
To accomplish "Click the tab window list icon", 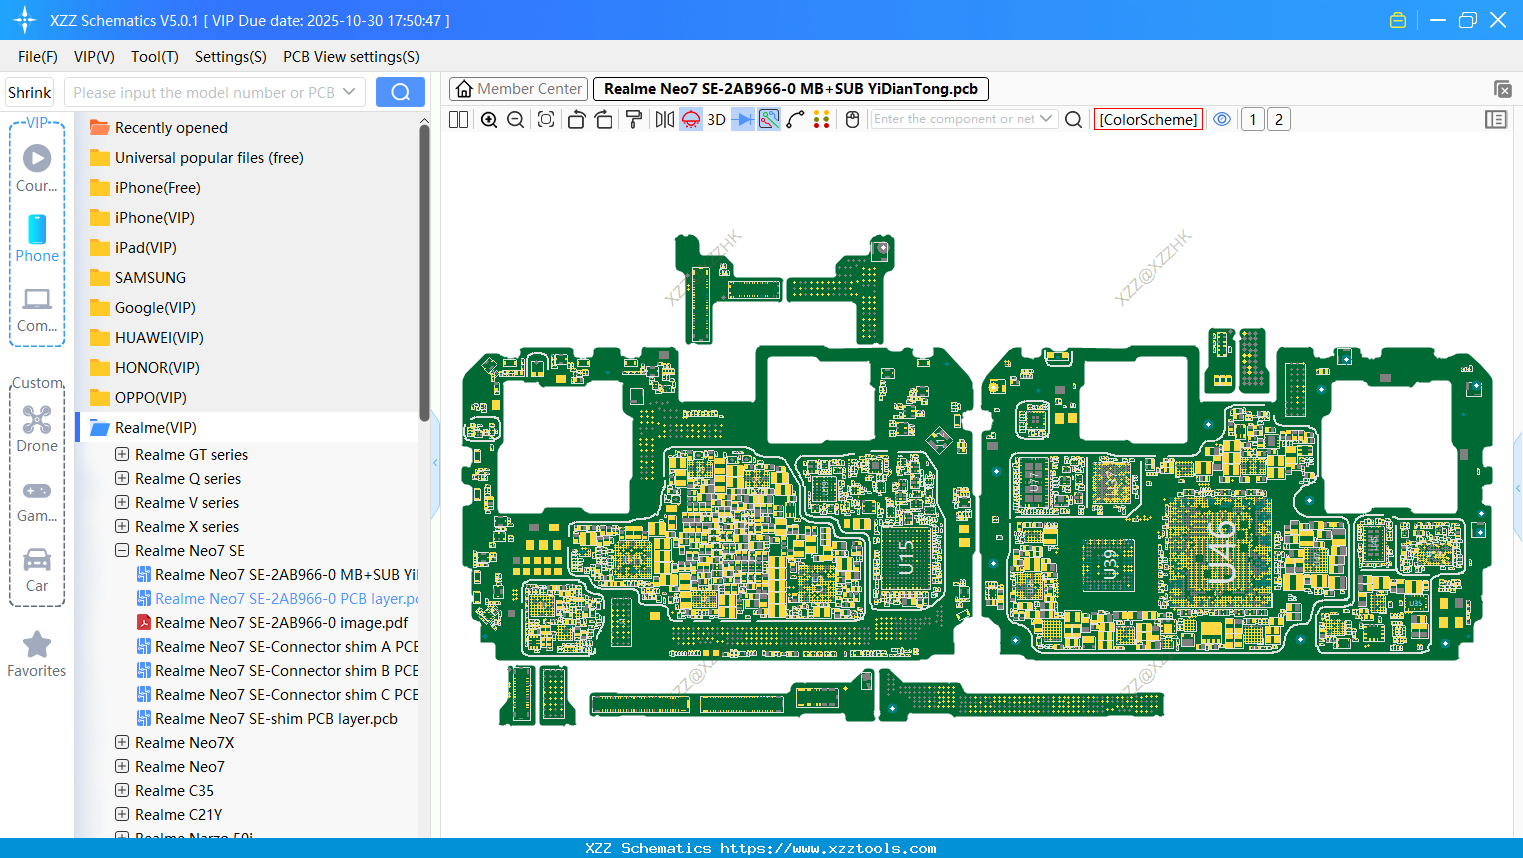I will 1503,89.
